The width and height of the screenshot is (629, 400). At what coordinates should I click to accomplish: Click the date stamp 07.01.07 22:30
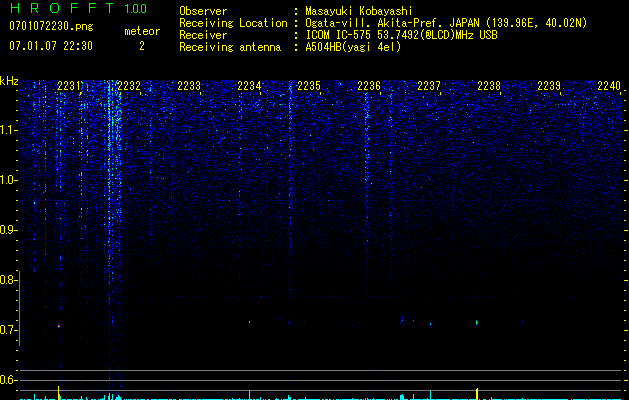click(x=51, y=46)
